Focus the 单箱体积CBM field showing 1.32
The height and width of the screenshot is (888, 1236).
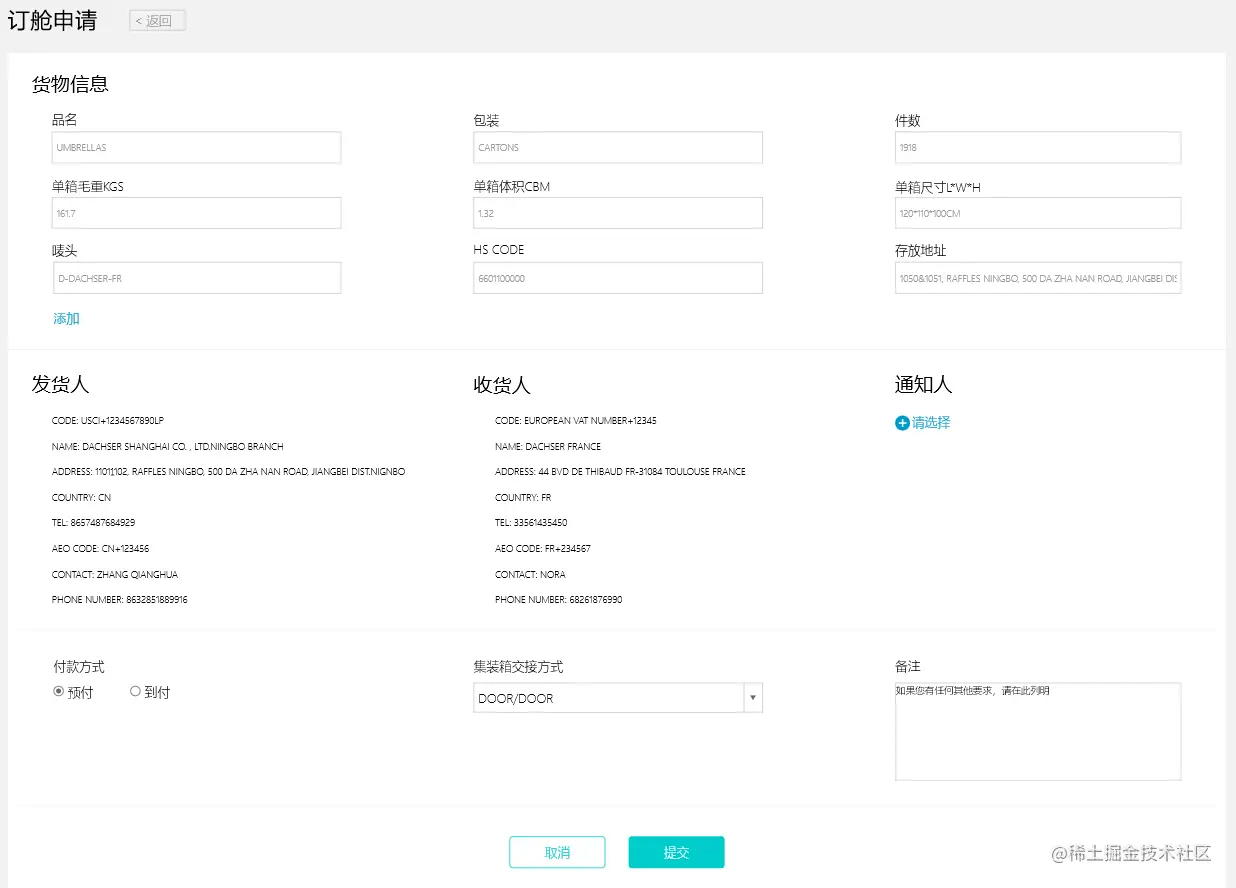click(x=618, y=213)
